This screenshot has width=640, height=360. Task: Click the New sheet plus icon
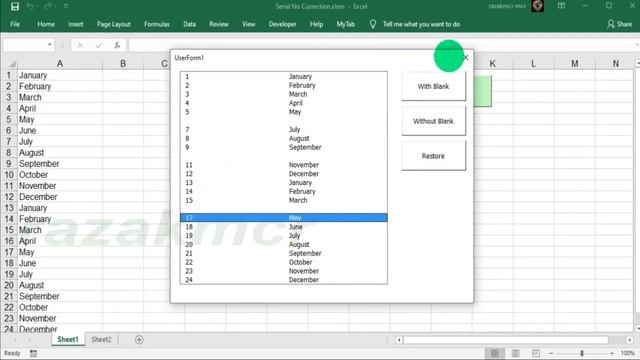pos(139,340)
